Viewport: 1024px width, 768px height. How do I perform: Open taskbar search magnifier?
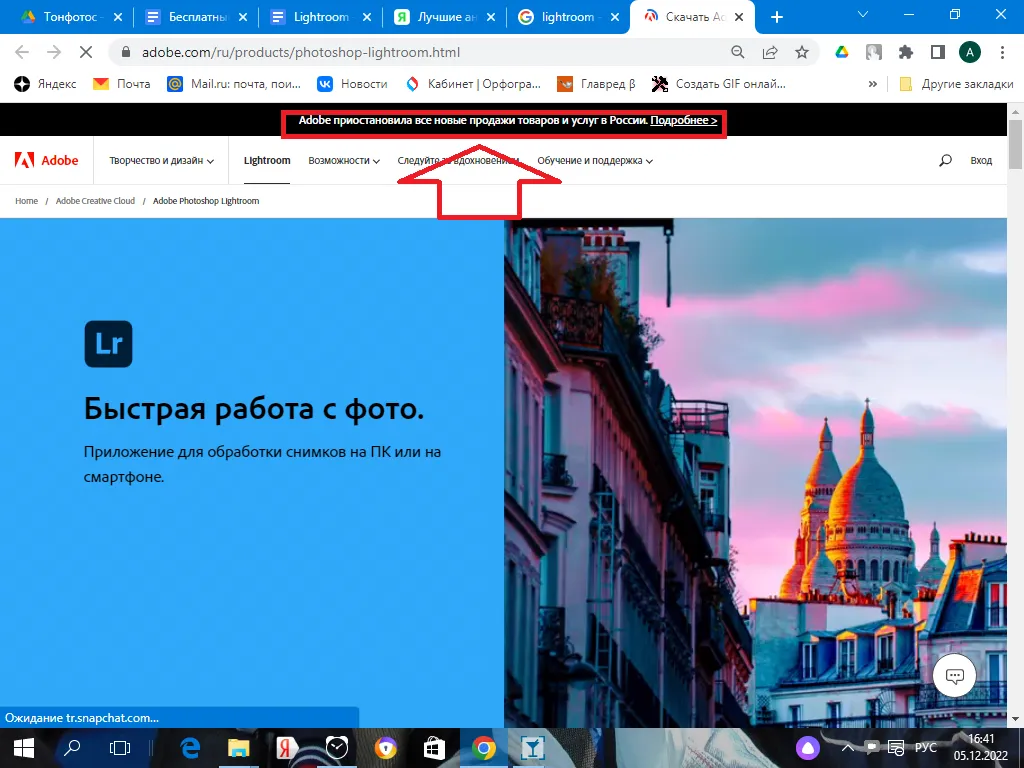71,748
